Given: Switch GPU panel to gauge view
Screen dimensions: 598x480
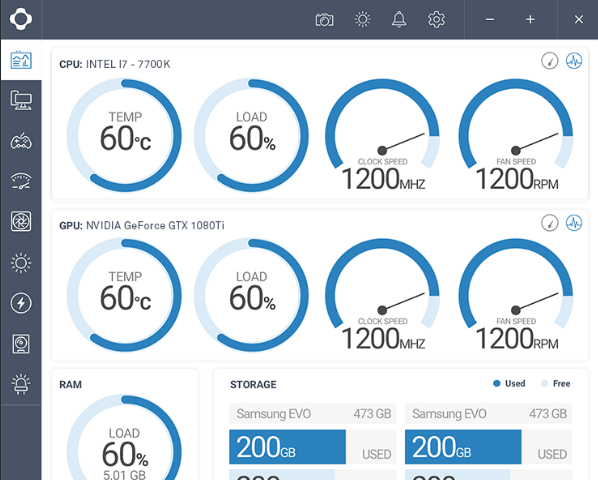Looking at the screenshot, I should click(550, 223).
